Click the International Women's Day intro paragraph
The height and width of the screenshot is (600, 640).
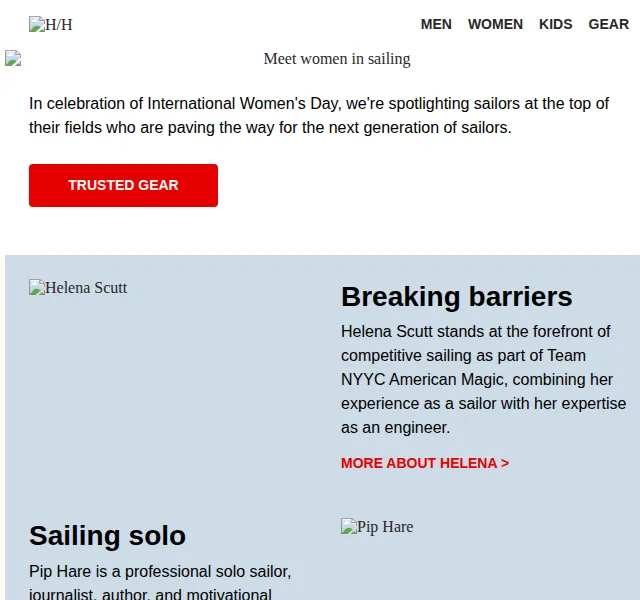tap(319, 116)
